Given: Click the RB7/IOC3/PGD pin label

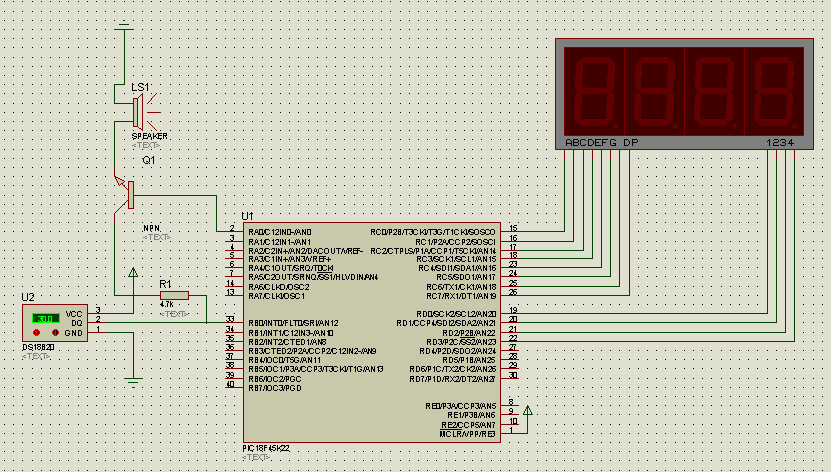Looking at the screenshot, I should 275,388.
